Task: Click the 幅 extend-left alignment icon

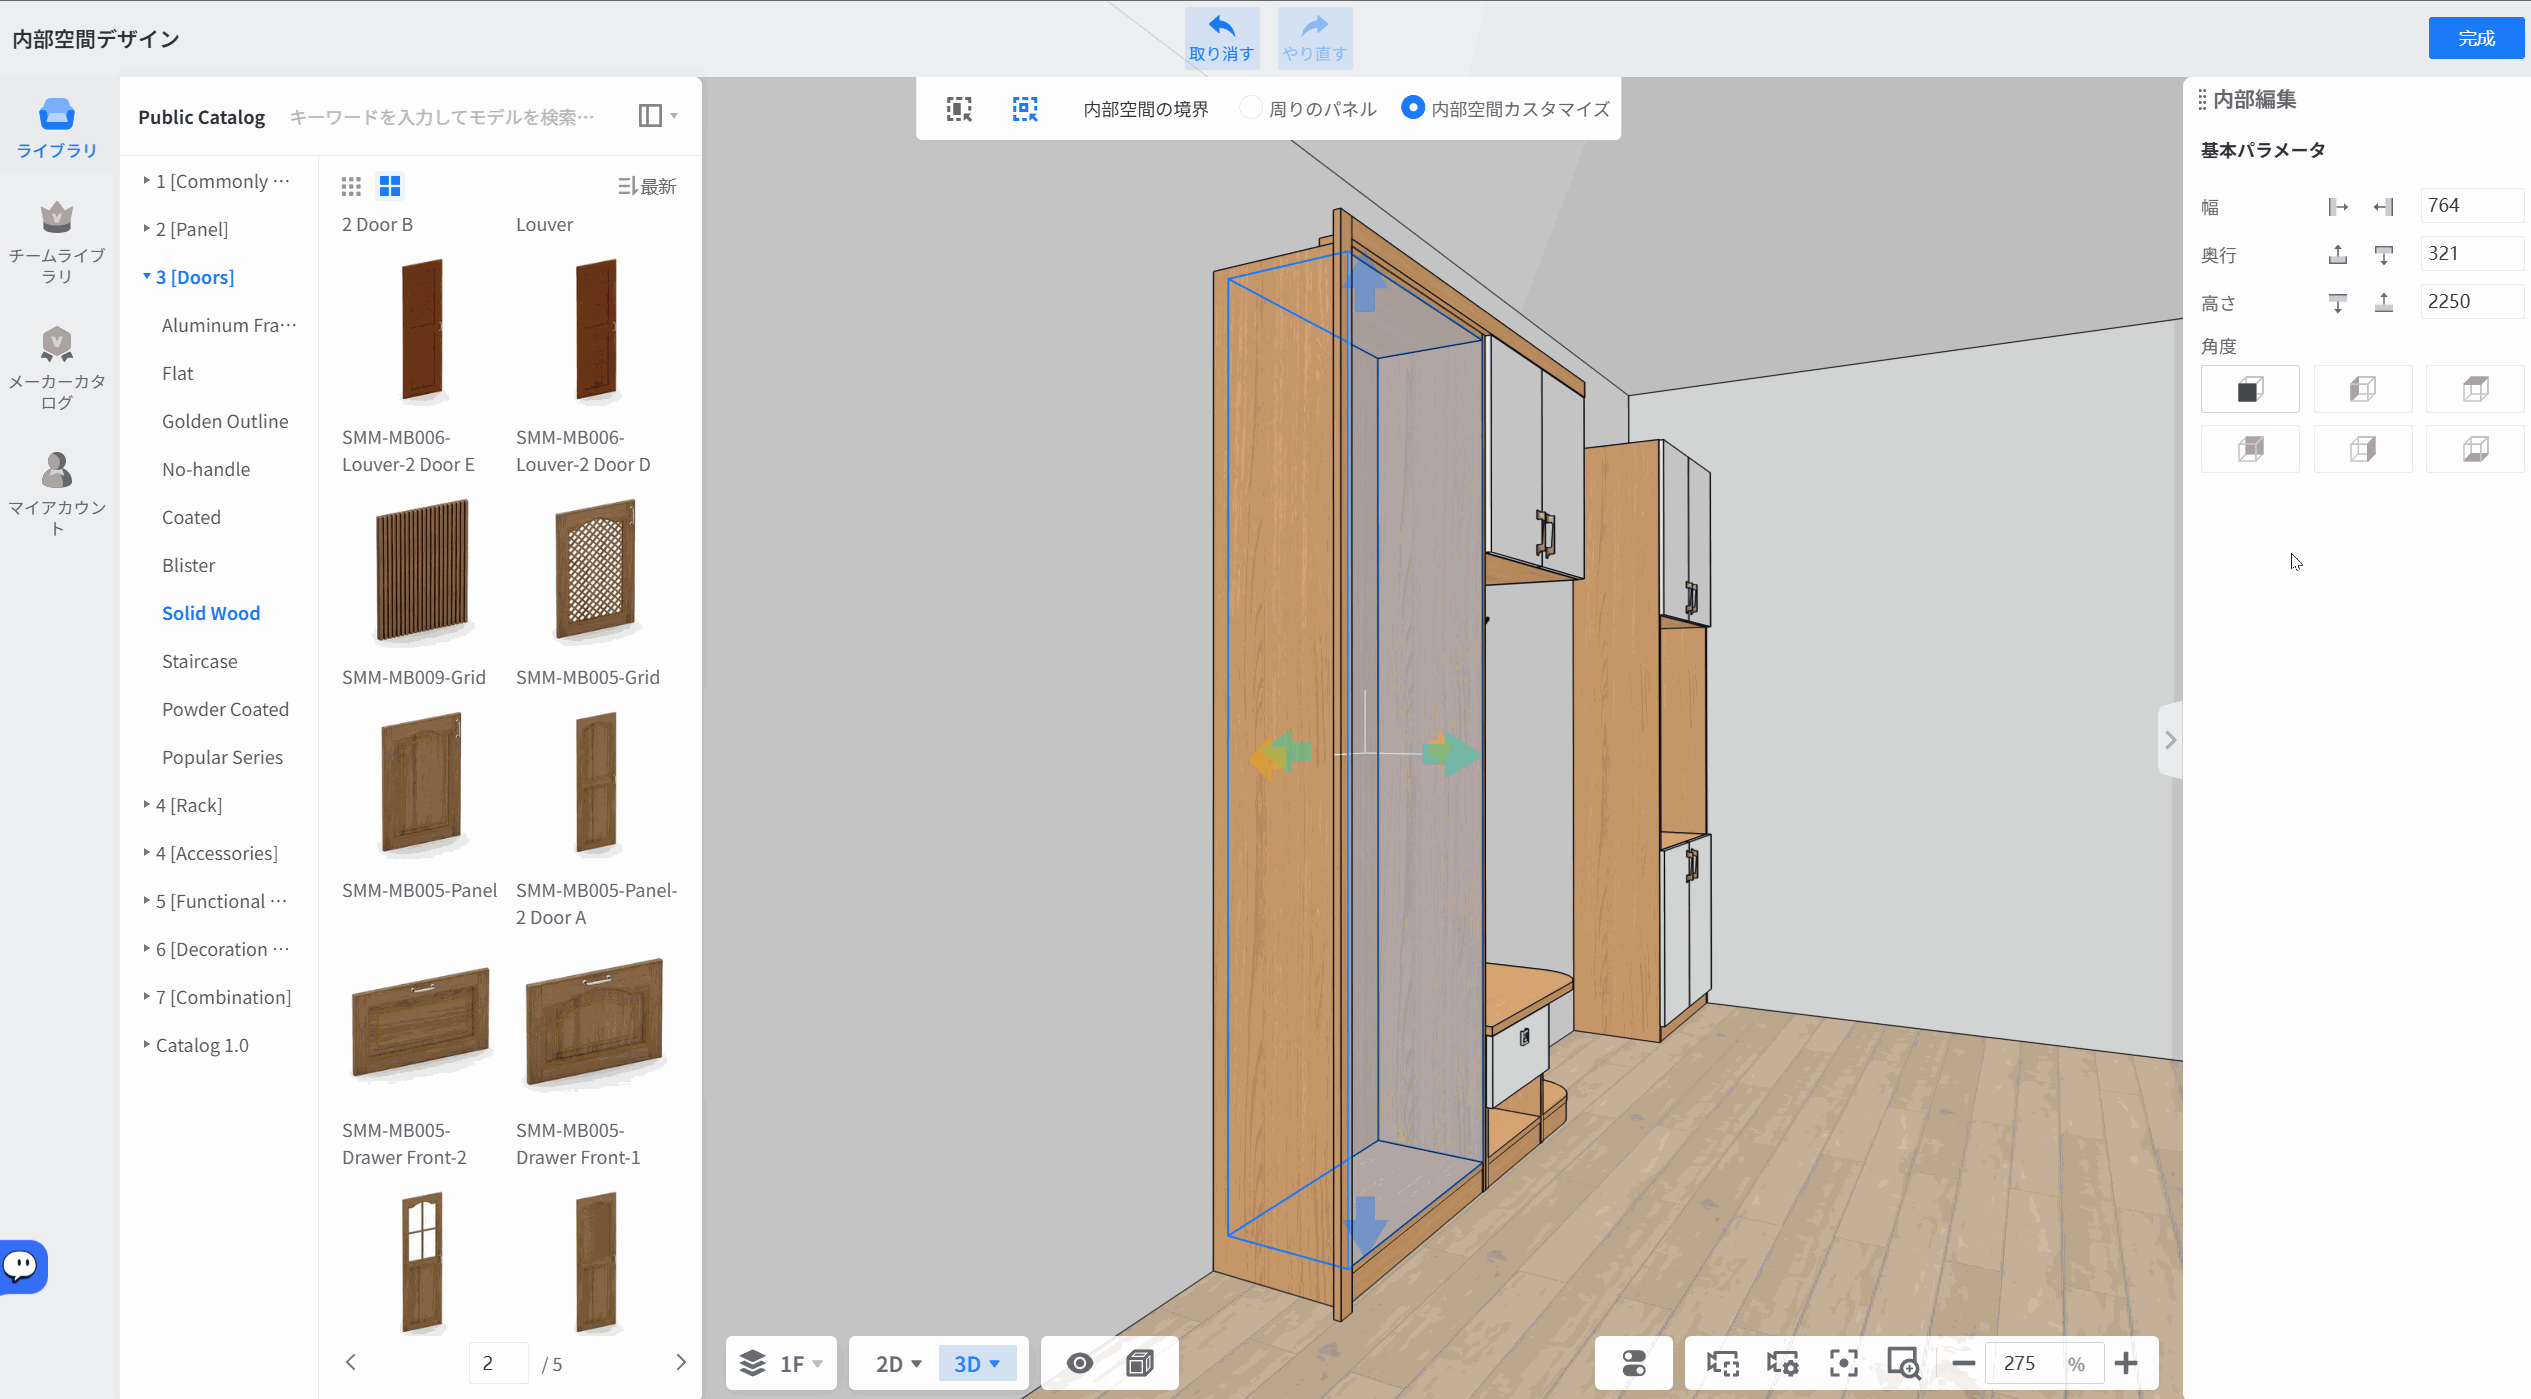Action: [2338, 207]
